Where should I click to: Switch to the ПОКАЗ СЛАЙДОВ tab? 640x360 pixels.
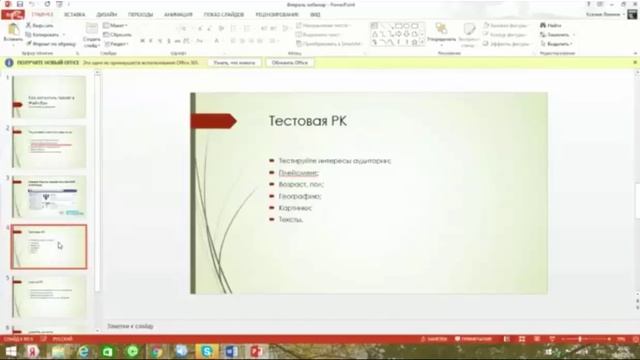pyautogui.click(x=224, y=15)
